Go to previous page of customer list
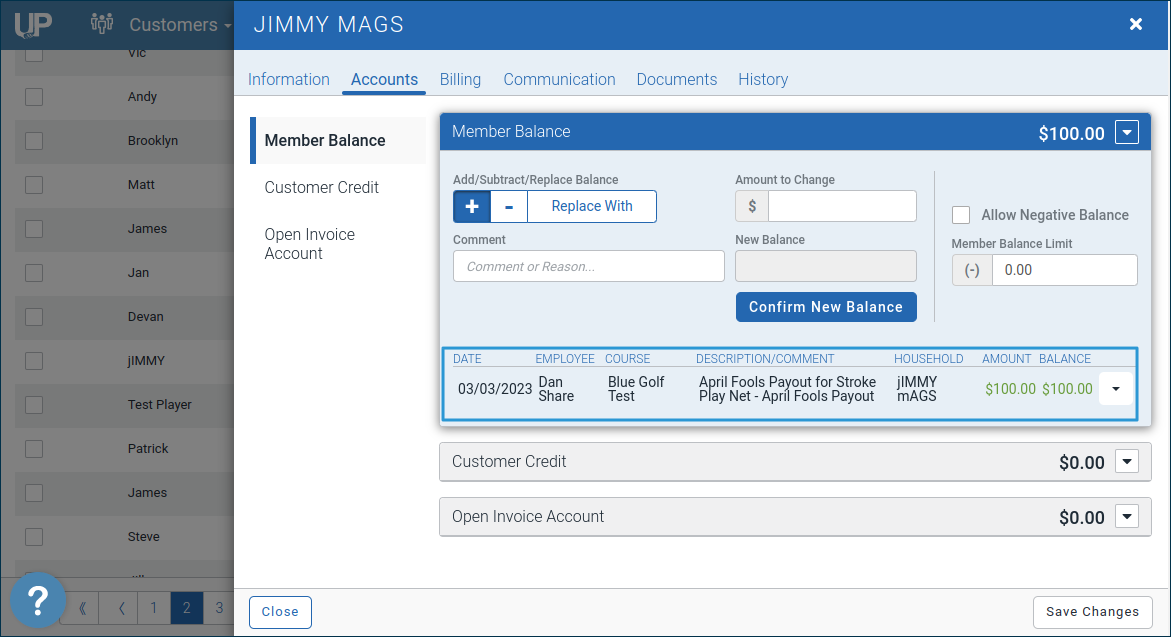The image size is (1171, 637). pyautogui.click(x=121, y=608)
